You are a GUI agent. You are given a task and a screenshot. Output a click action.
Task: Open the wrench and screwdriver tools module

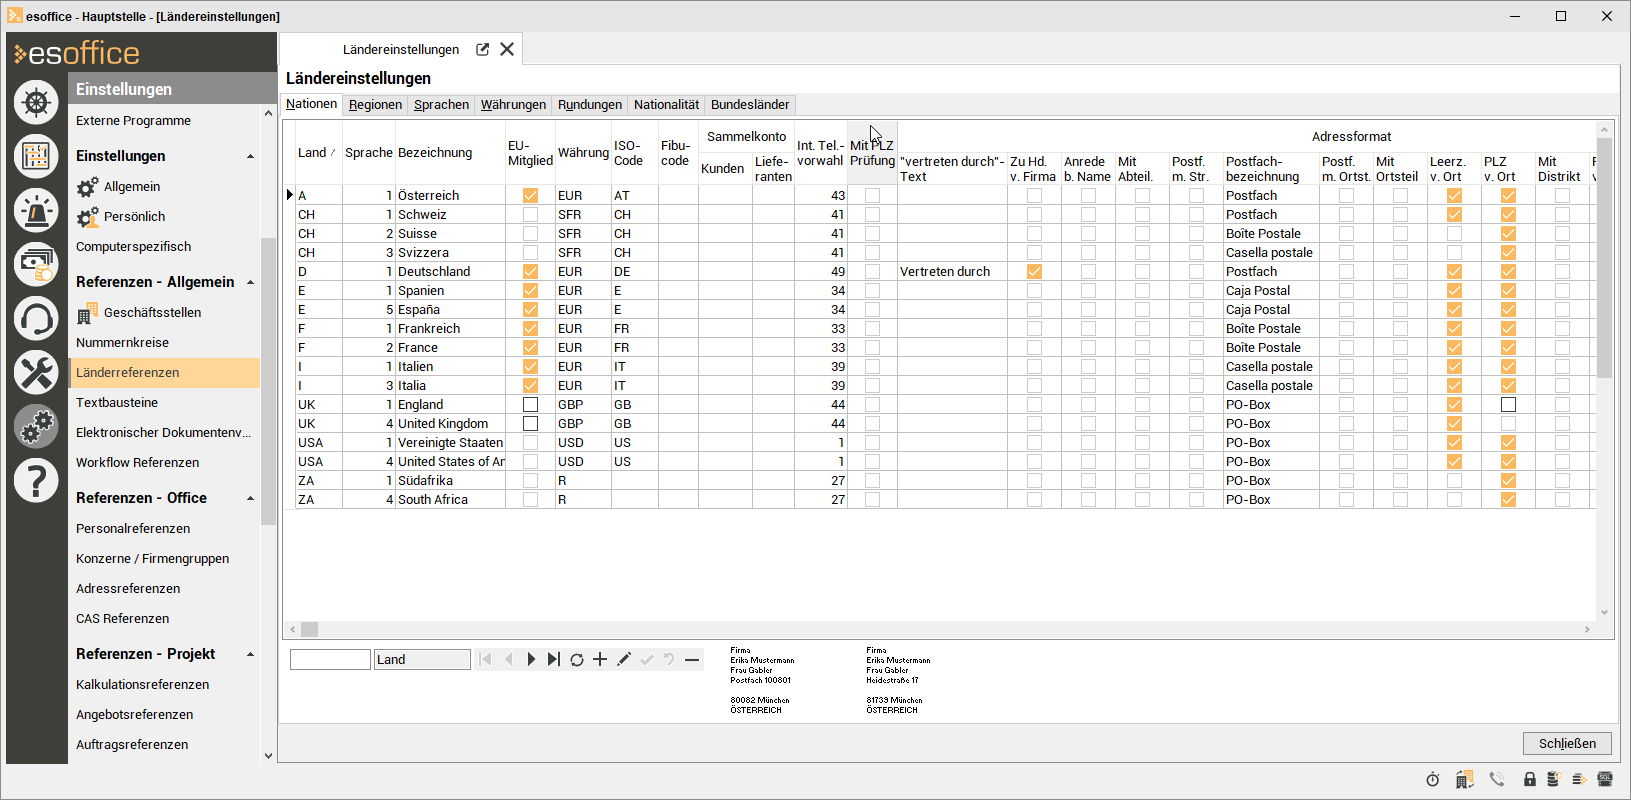[36, 373]
